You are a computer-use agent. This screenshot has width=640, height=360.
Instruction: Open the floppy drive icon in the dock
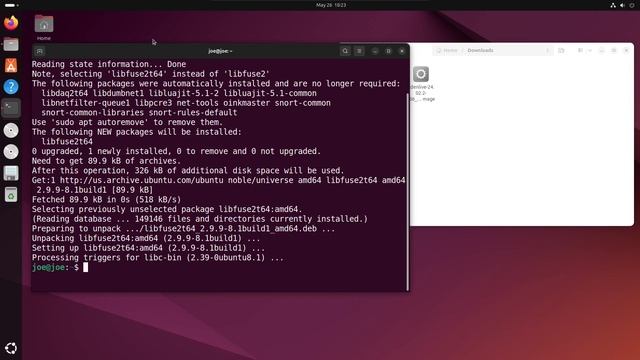click(11, 173)
